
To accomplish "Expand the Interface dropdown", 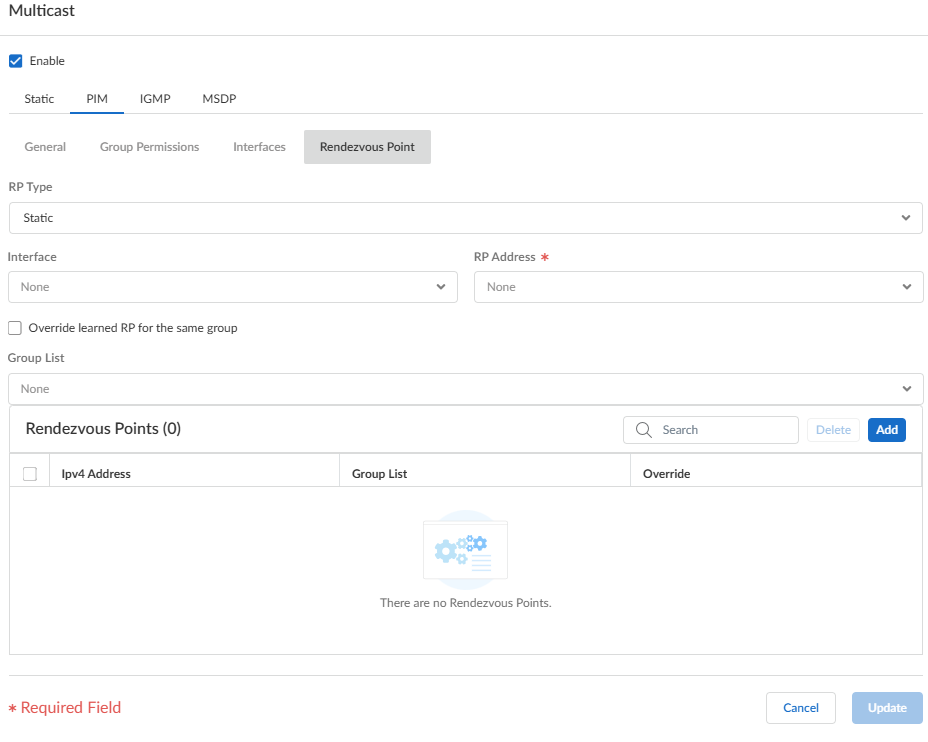I will click(232, 287).
